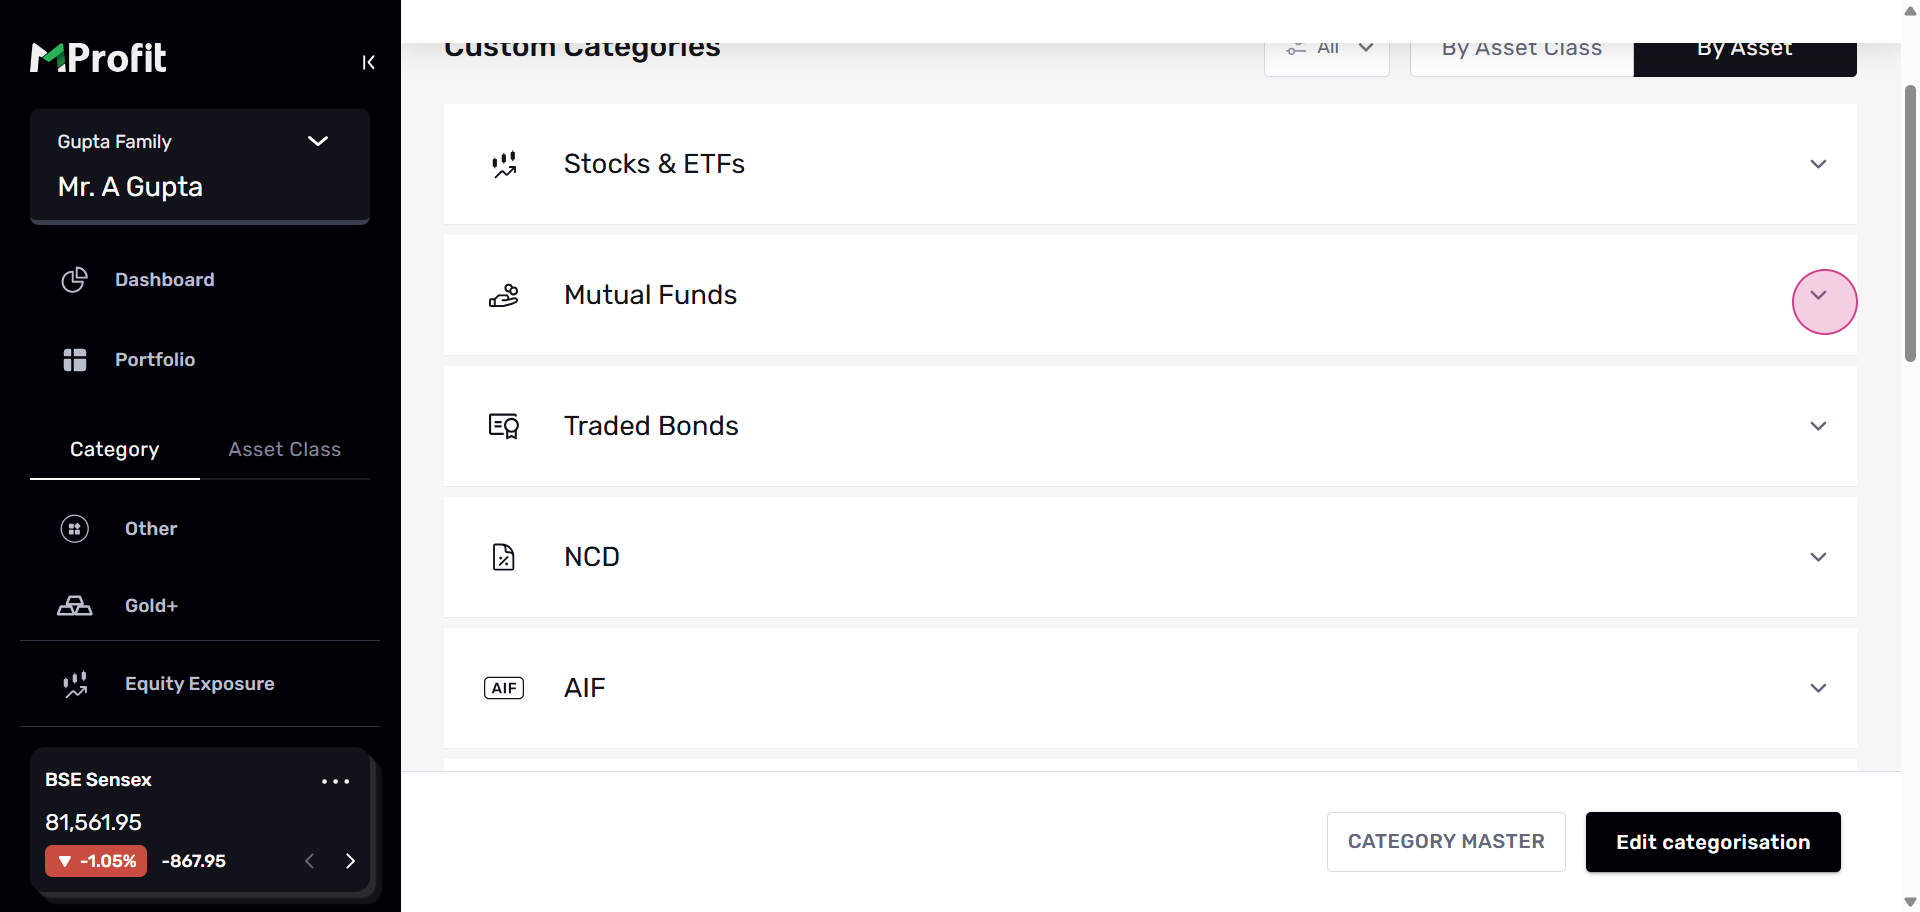Open the Gupta Family account dropdown
This screenshot has width=1920, height=912.
coord(317,141)
